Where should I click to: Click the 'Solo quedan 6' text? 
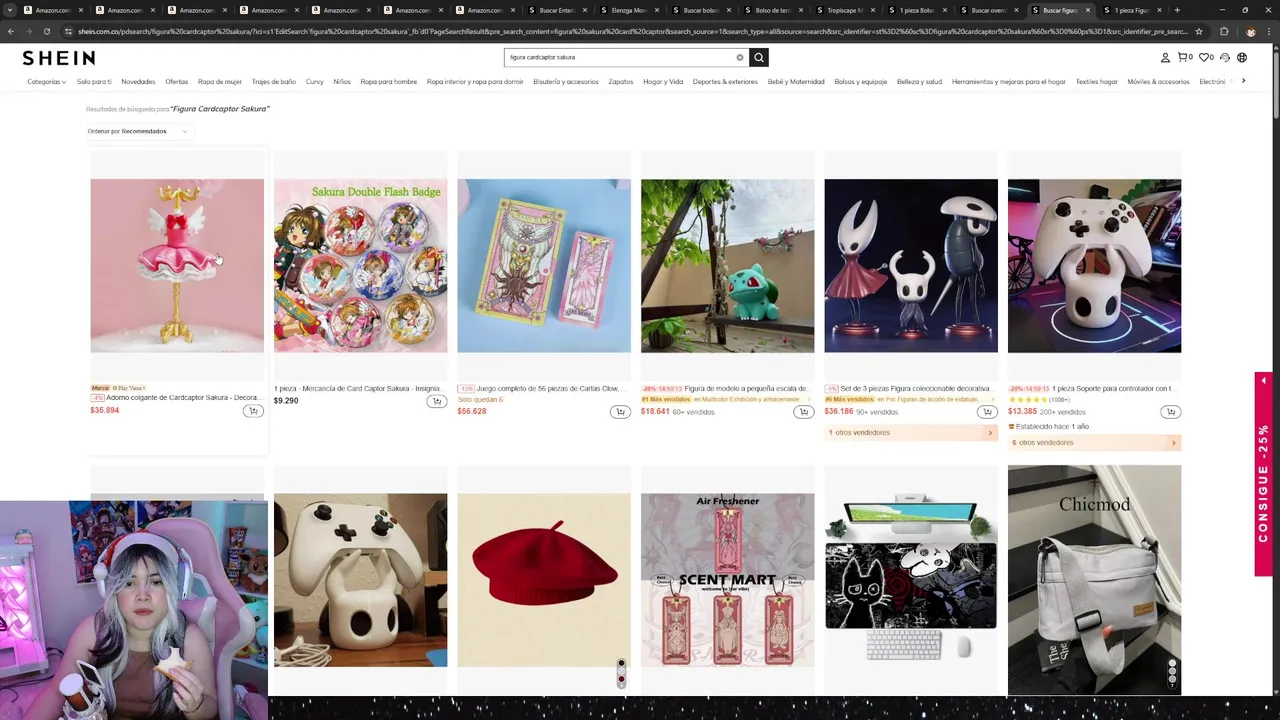pyautogui.click(x=480, y=400)
